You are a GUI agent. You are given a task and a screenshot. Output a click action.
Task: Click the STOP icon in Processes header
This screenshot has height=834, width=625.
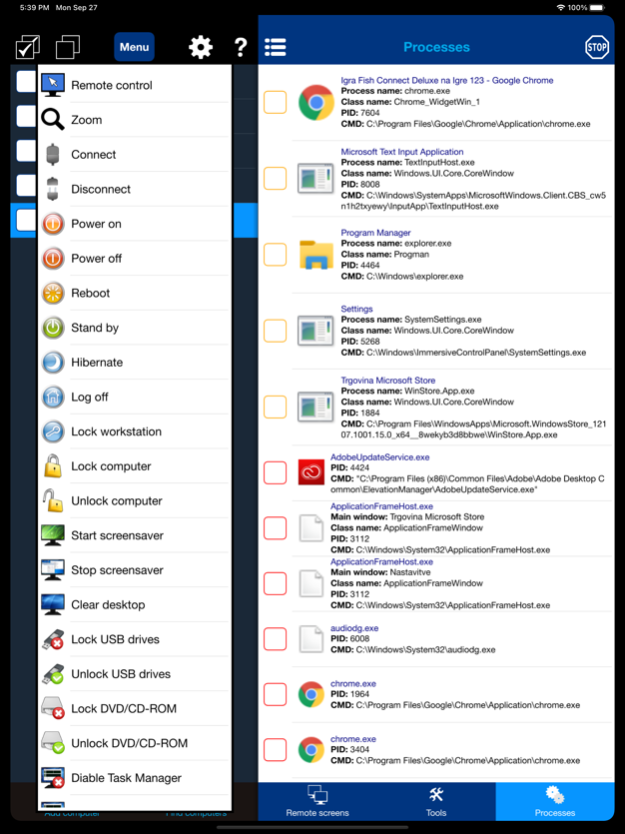[596, 47]
